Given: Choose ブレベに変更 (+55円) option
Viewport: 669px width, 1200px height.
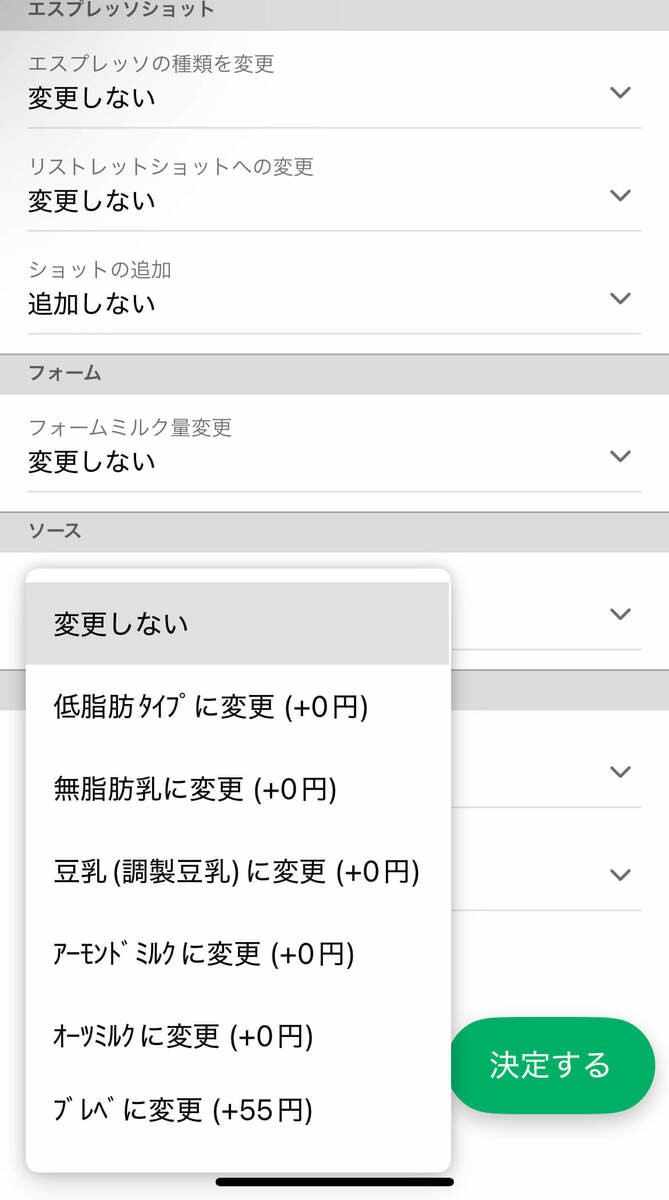Looking at the screenshot, I should click(x=237, y=1109).
